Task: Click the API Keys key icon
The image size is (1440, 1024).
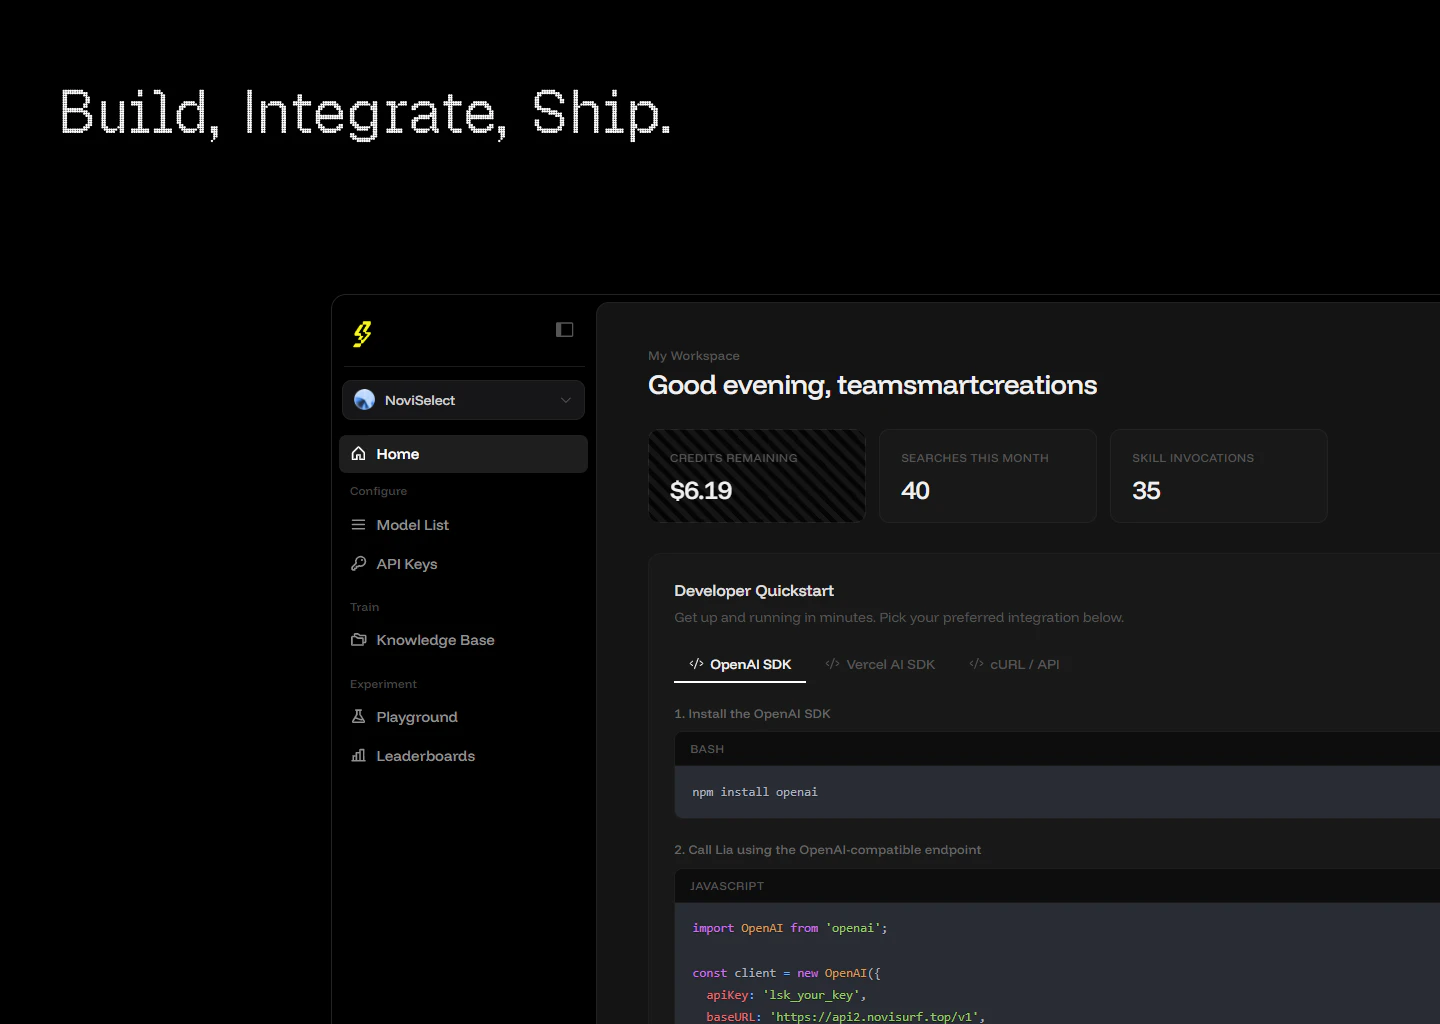Action: [x=358, y=564]
